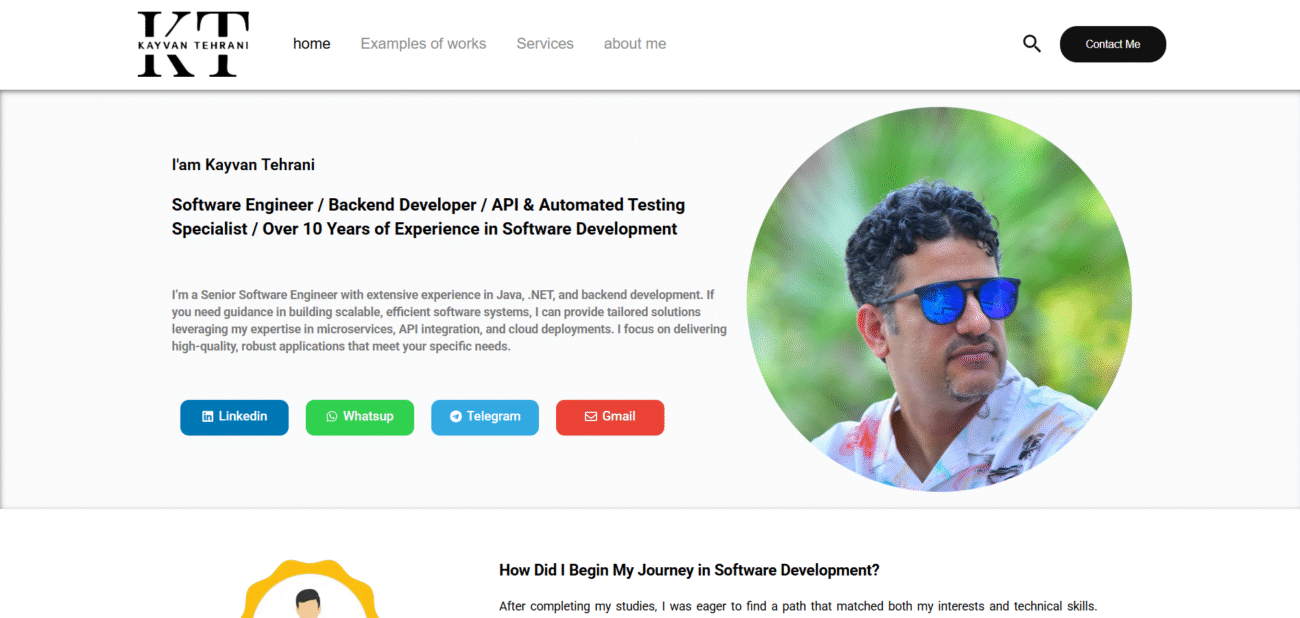The width and height of the screenshot is (1300, 618).
Task: Click the KT Kayvan Tehrani logo
Action: [193, 44]
